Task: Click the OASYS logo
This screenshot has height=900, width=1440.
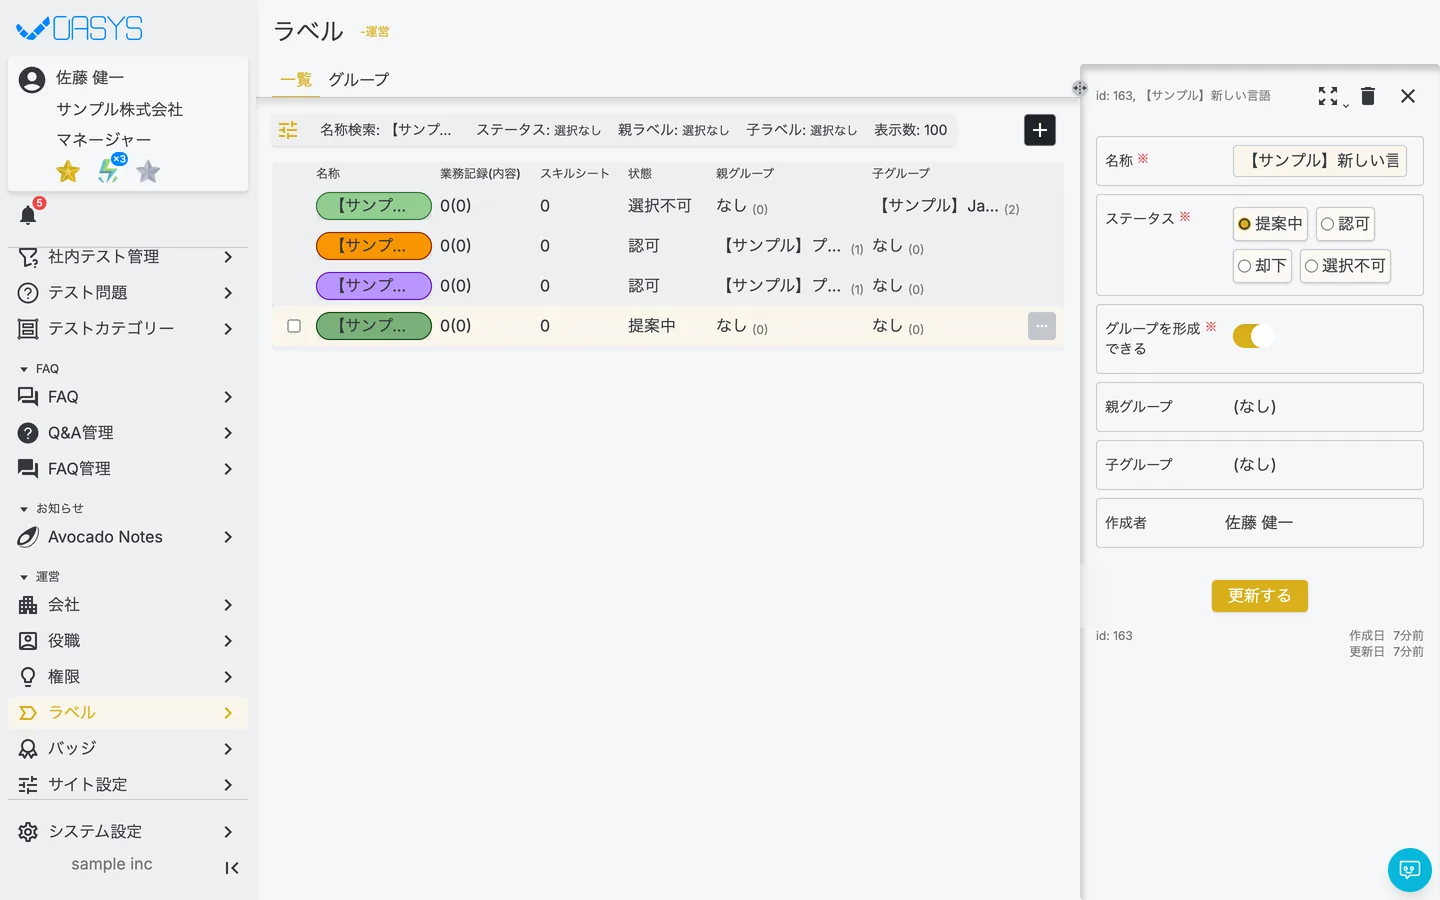Action: click(x=80, y=28)
